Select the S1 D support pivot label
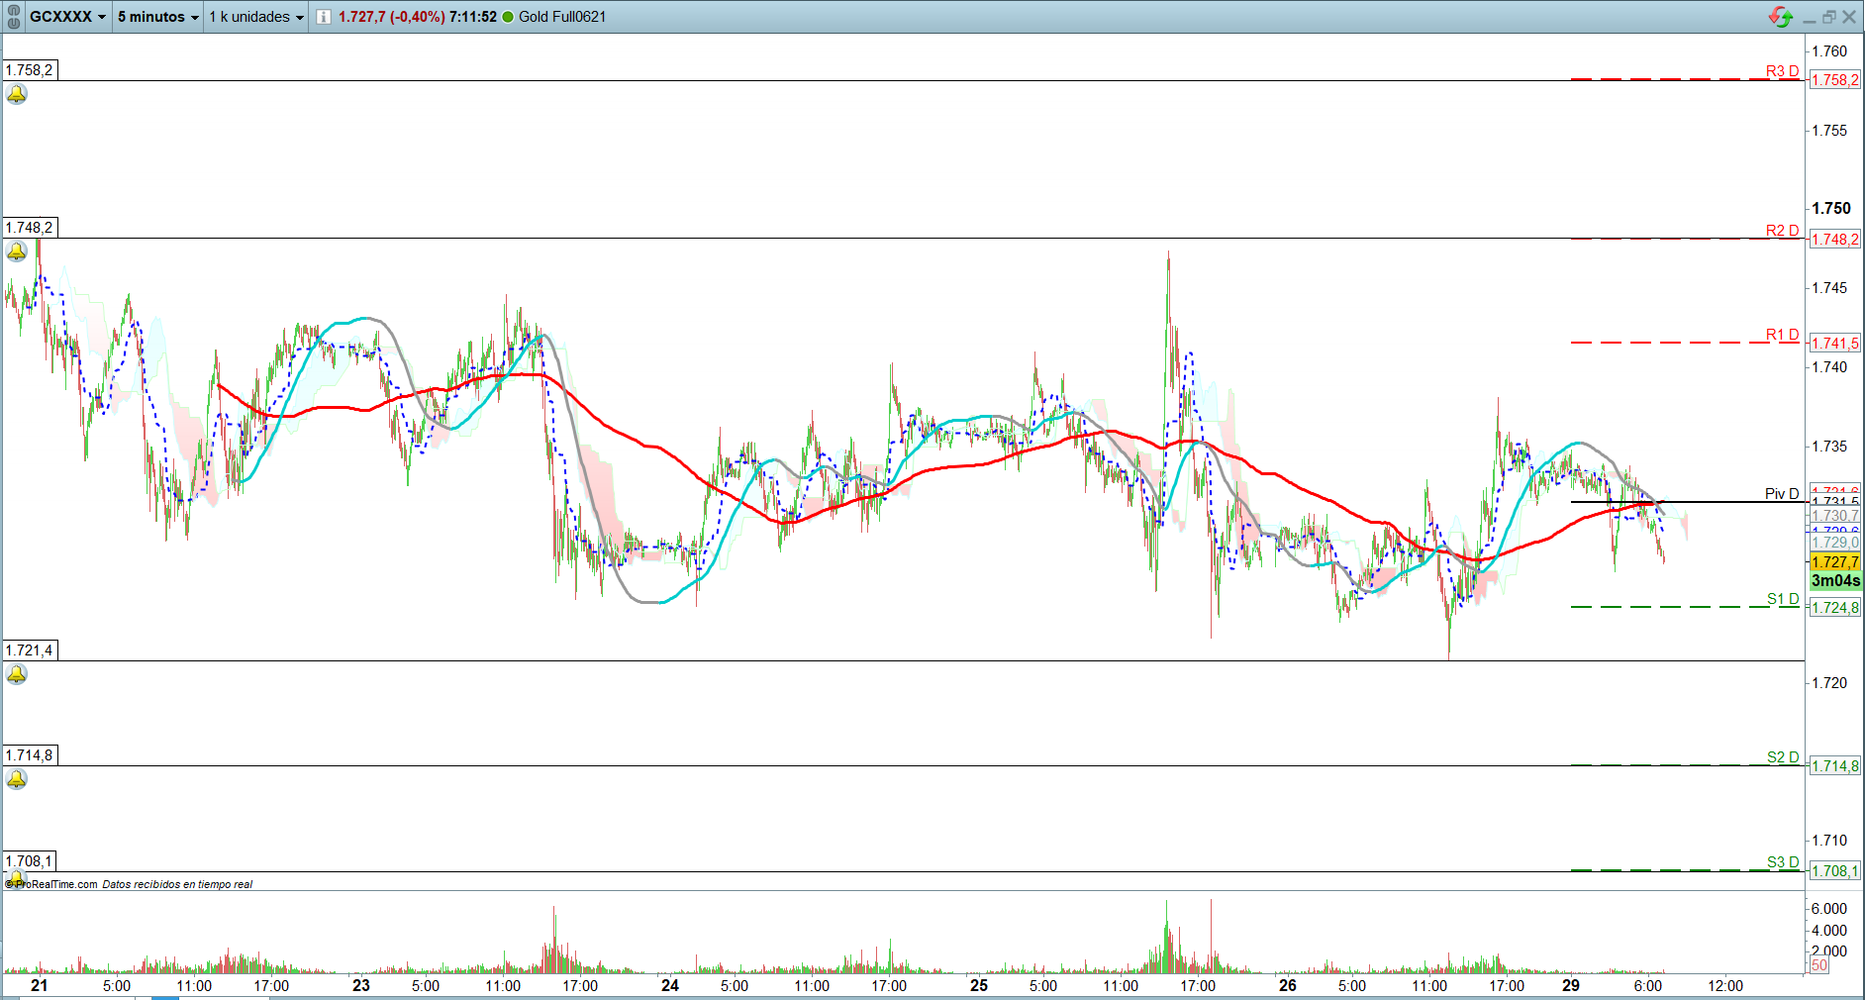The width and height of the screenshot is (1865, 1000). click(x=1782, y=599)
